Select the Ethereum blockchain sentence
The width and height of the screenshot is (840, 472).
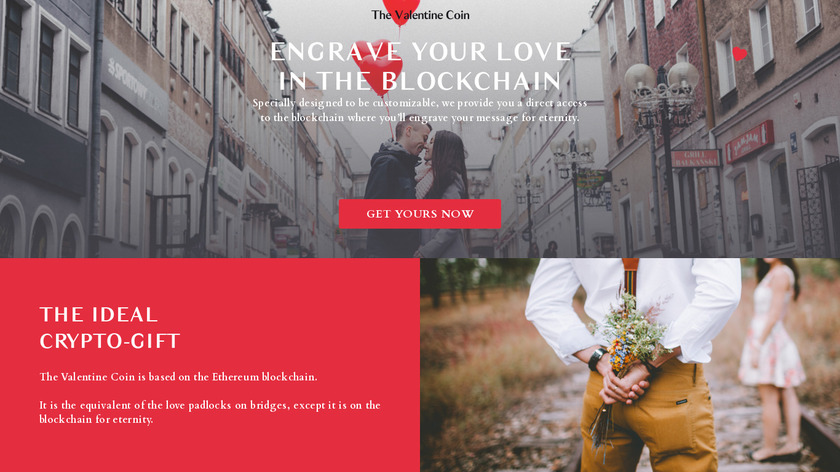tap(178, 377)
